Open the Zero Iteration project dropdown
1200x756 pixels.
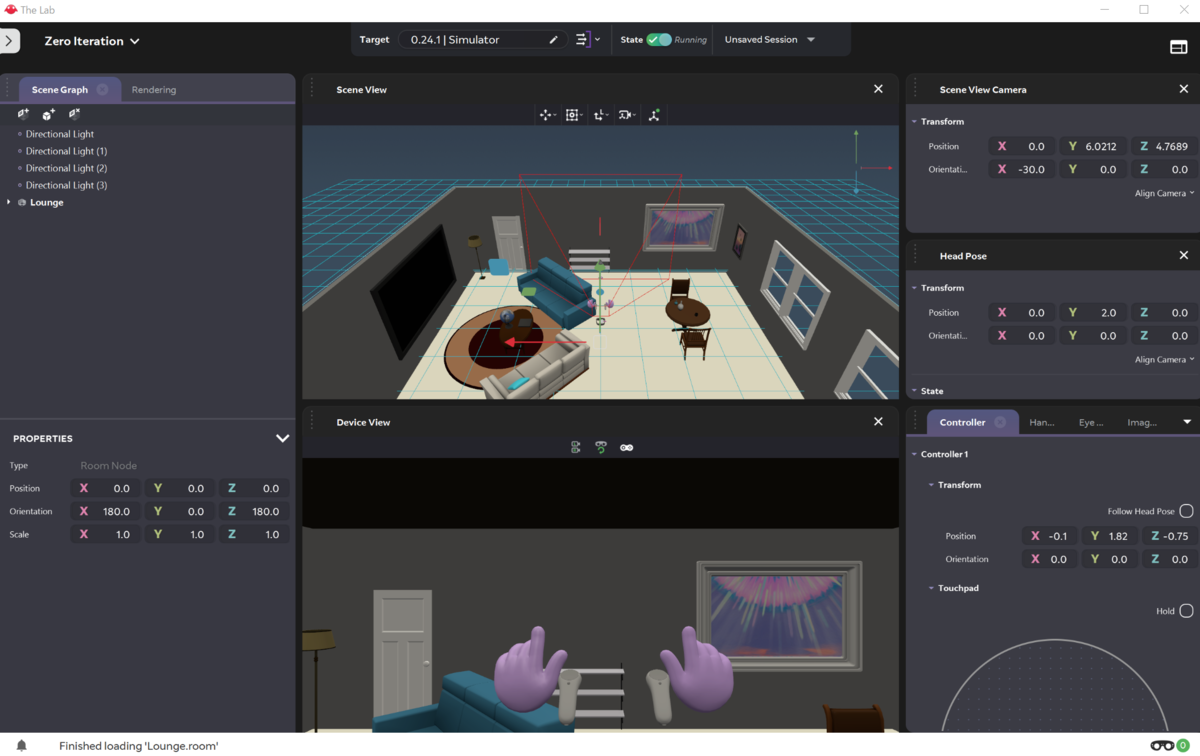[x=92, y=41]
